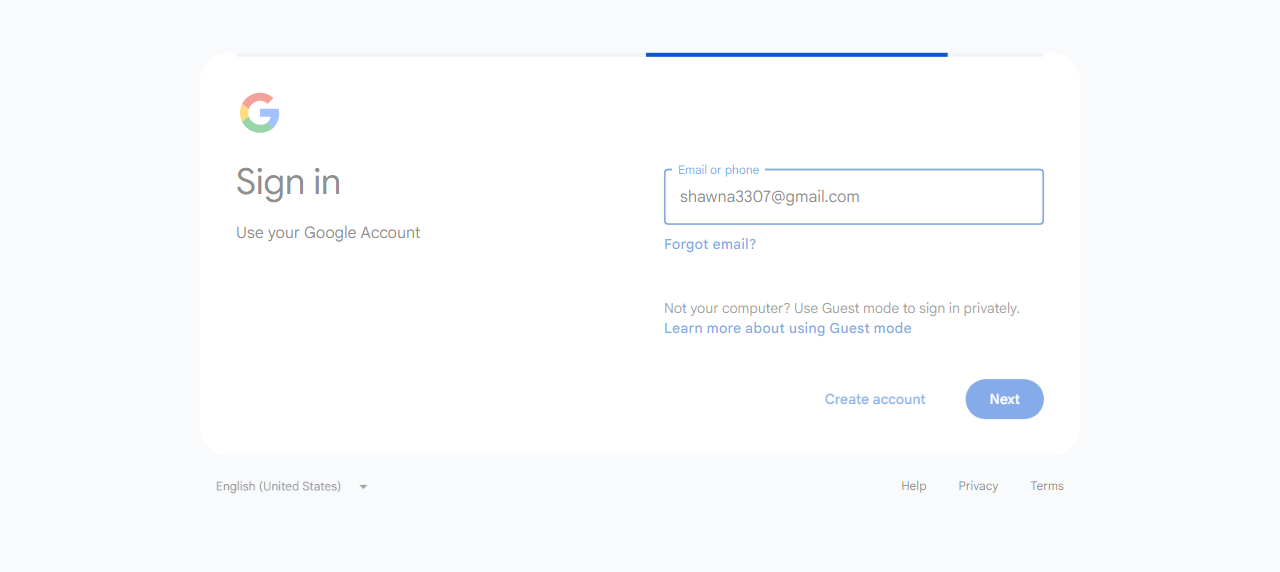Focus the Email or phone field
Screen dimensions: 1280x572
coord(854,197)
